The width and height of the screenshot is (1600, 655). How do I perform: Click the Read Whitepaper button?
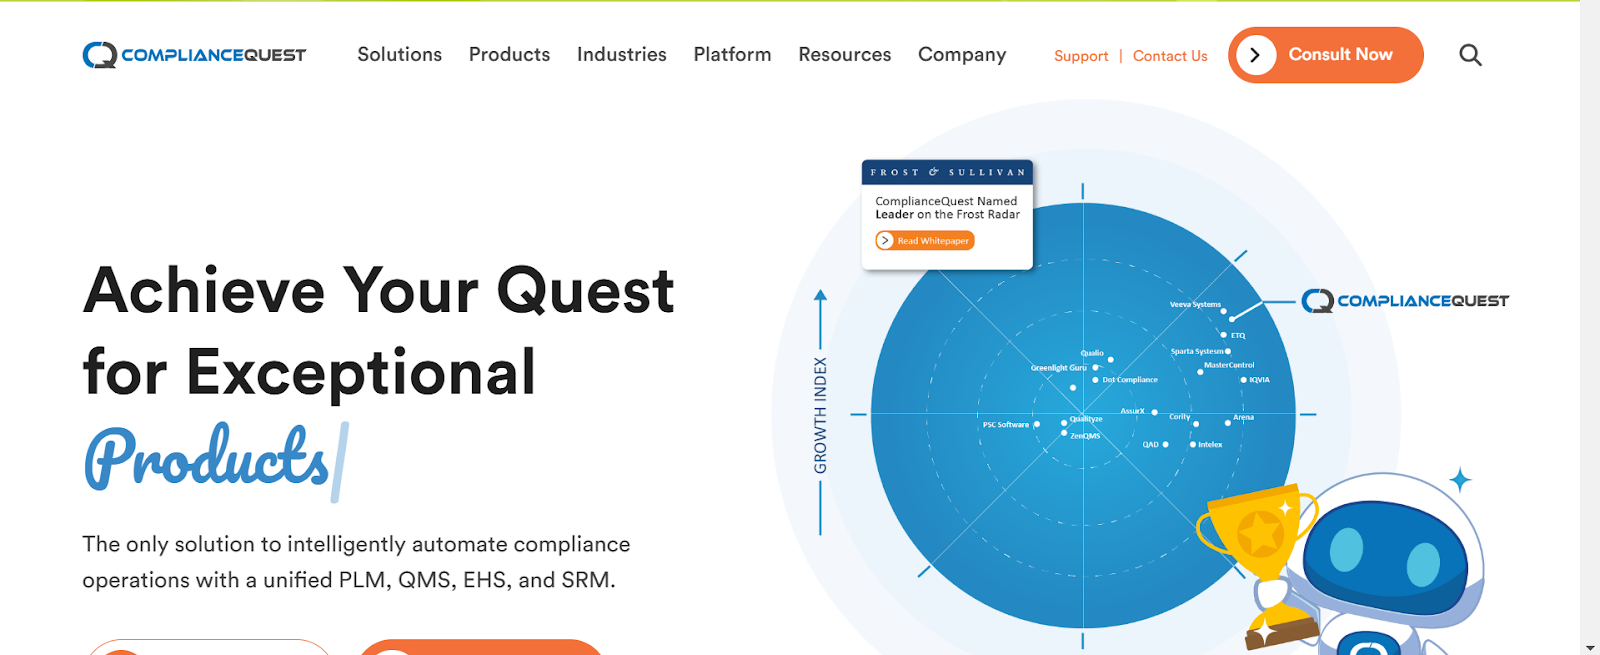925,241
